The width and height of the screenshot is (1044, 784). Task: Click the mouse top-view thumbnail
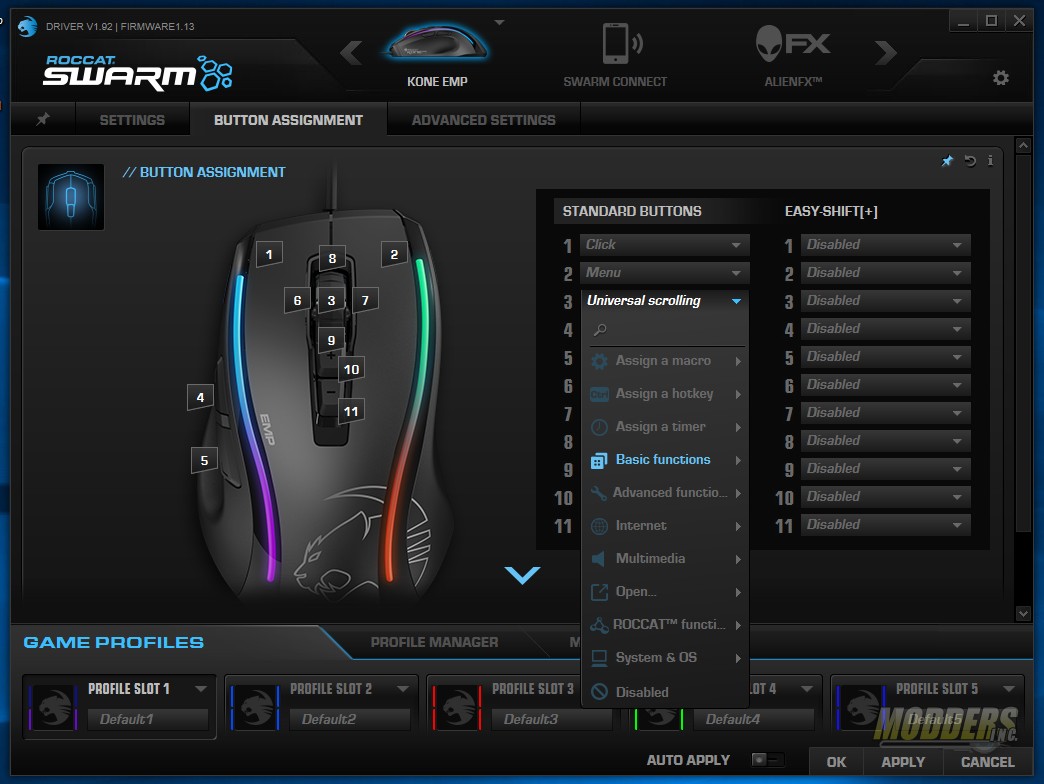point(71,197)
